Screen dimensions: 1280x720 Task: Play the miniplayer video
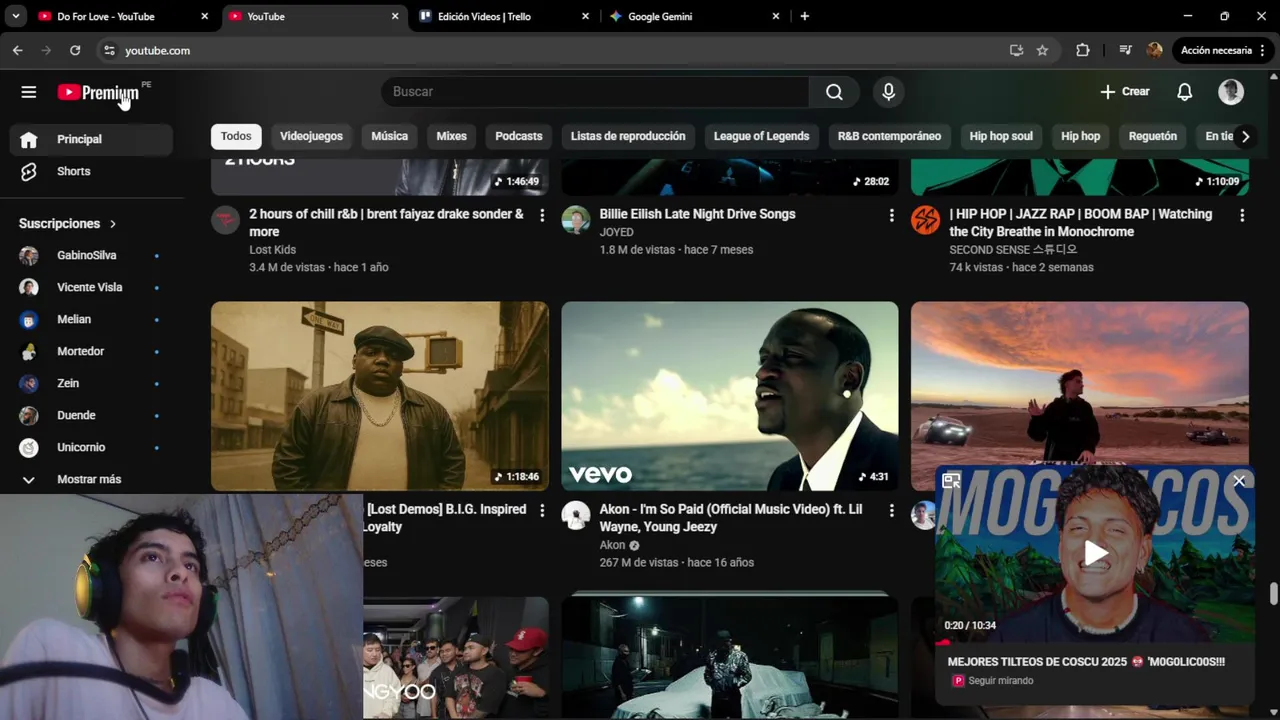pos(1096,553)
